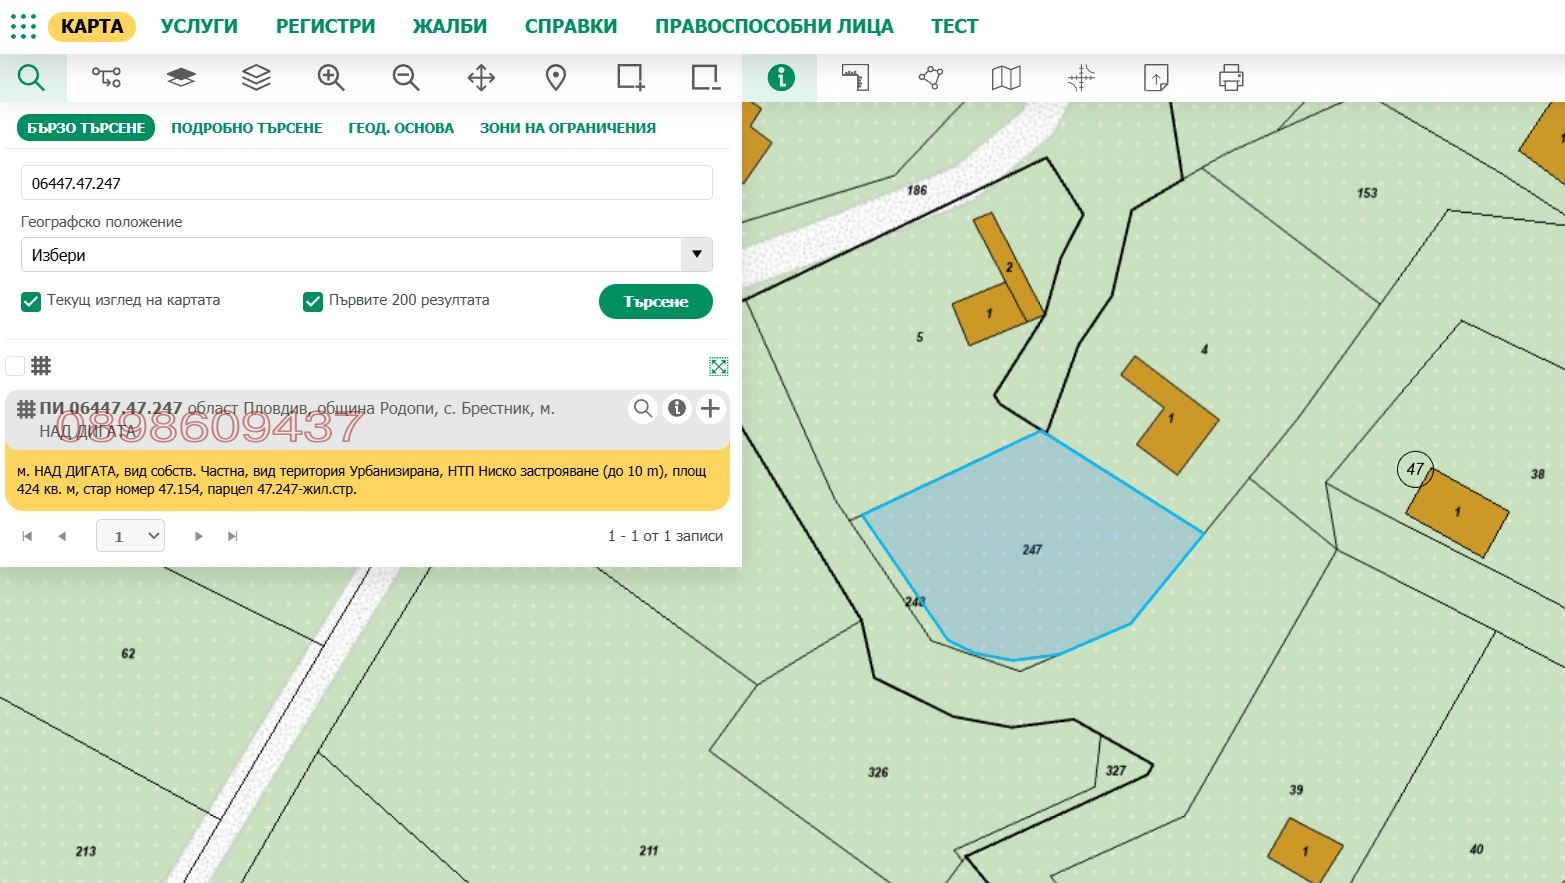The image size is (1565, 883).
Task: Toggle 'Първите 200 резултата' checkbox
Action: click(313, 301)
